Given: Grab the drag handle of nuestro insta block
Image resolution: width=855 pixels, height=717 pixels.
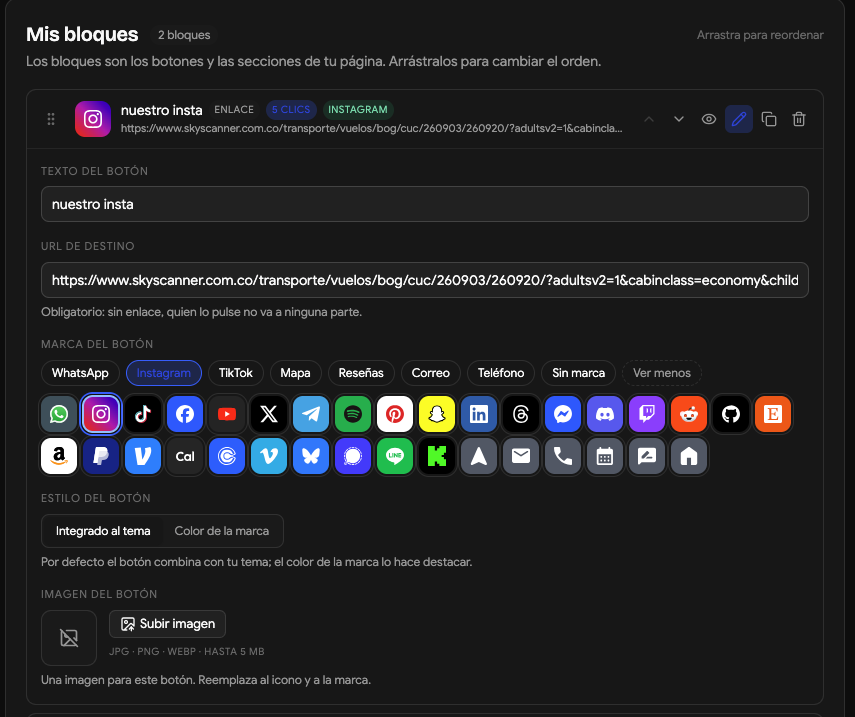Looking at the screenshot, I should (51, 119).
